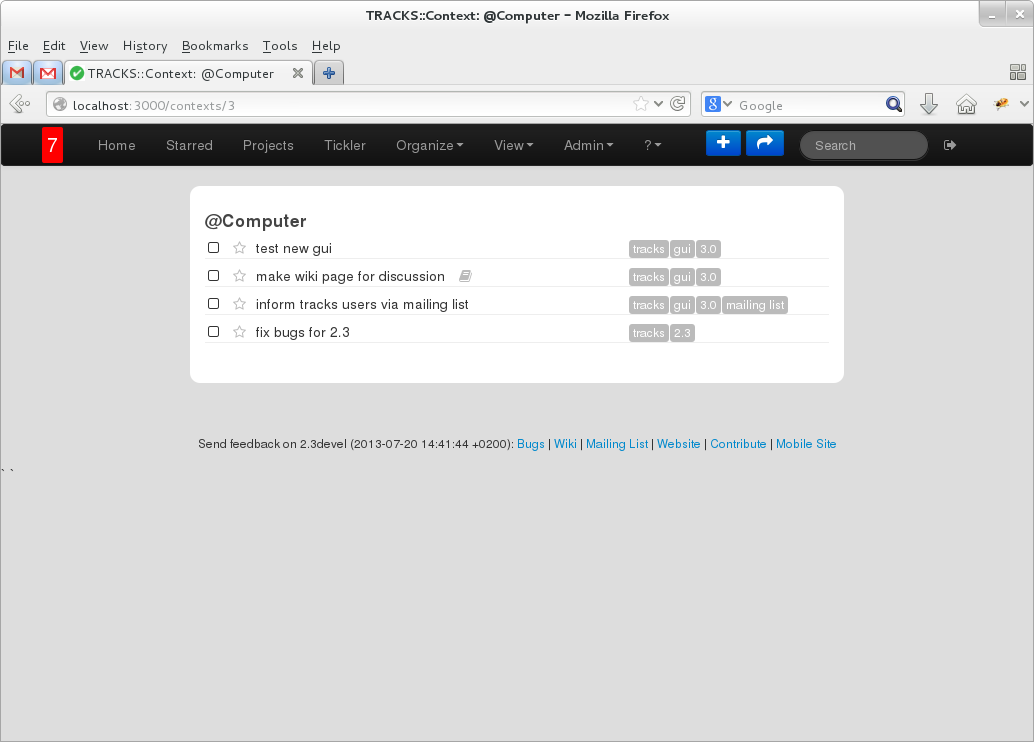
Task: Open the View dropdown in the navbar
Action: tap(513, 145)
